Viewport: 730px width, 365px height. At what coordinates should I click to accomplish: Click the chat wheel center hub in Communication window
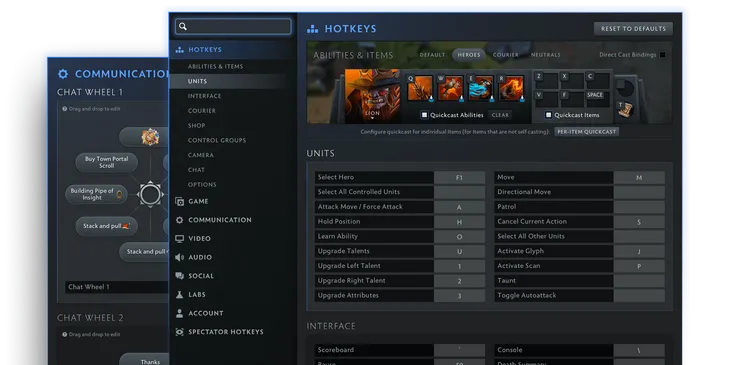(150, 194)
